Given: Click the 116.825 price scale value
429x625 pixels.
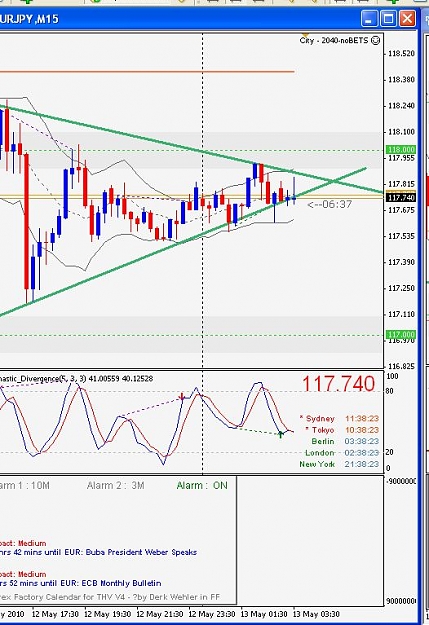Looking at the screenshot, I should (x=401, y=366).
